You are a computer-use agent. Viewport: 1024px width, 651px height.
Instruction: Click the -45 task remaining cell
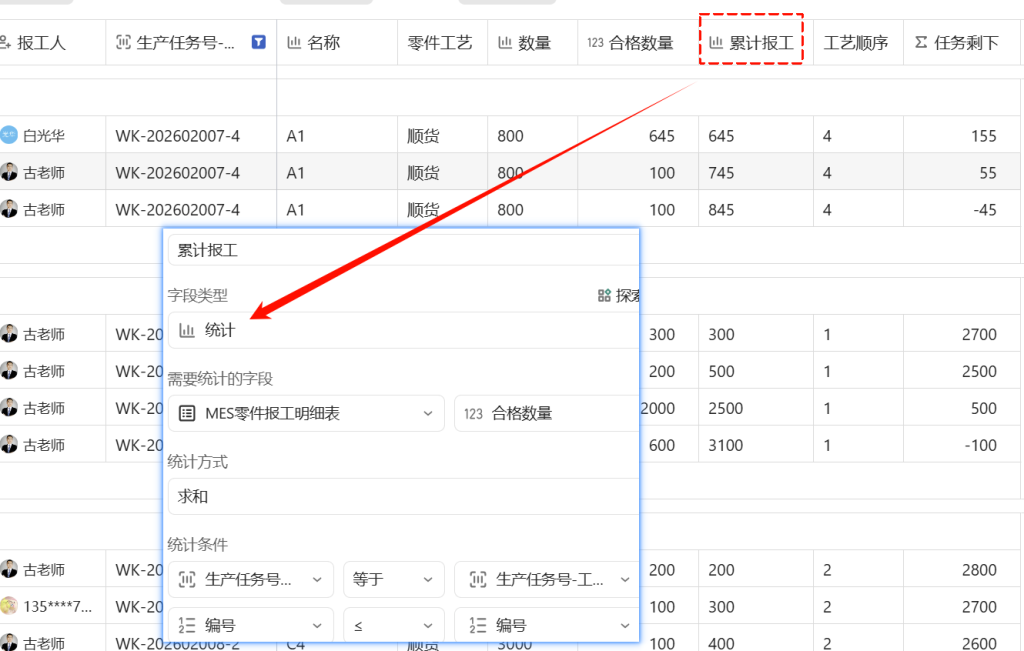[962, 209]
